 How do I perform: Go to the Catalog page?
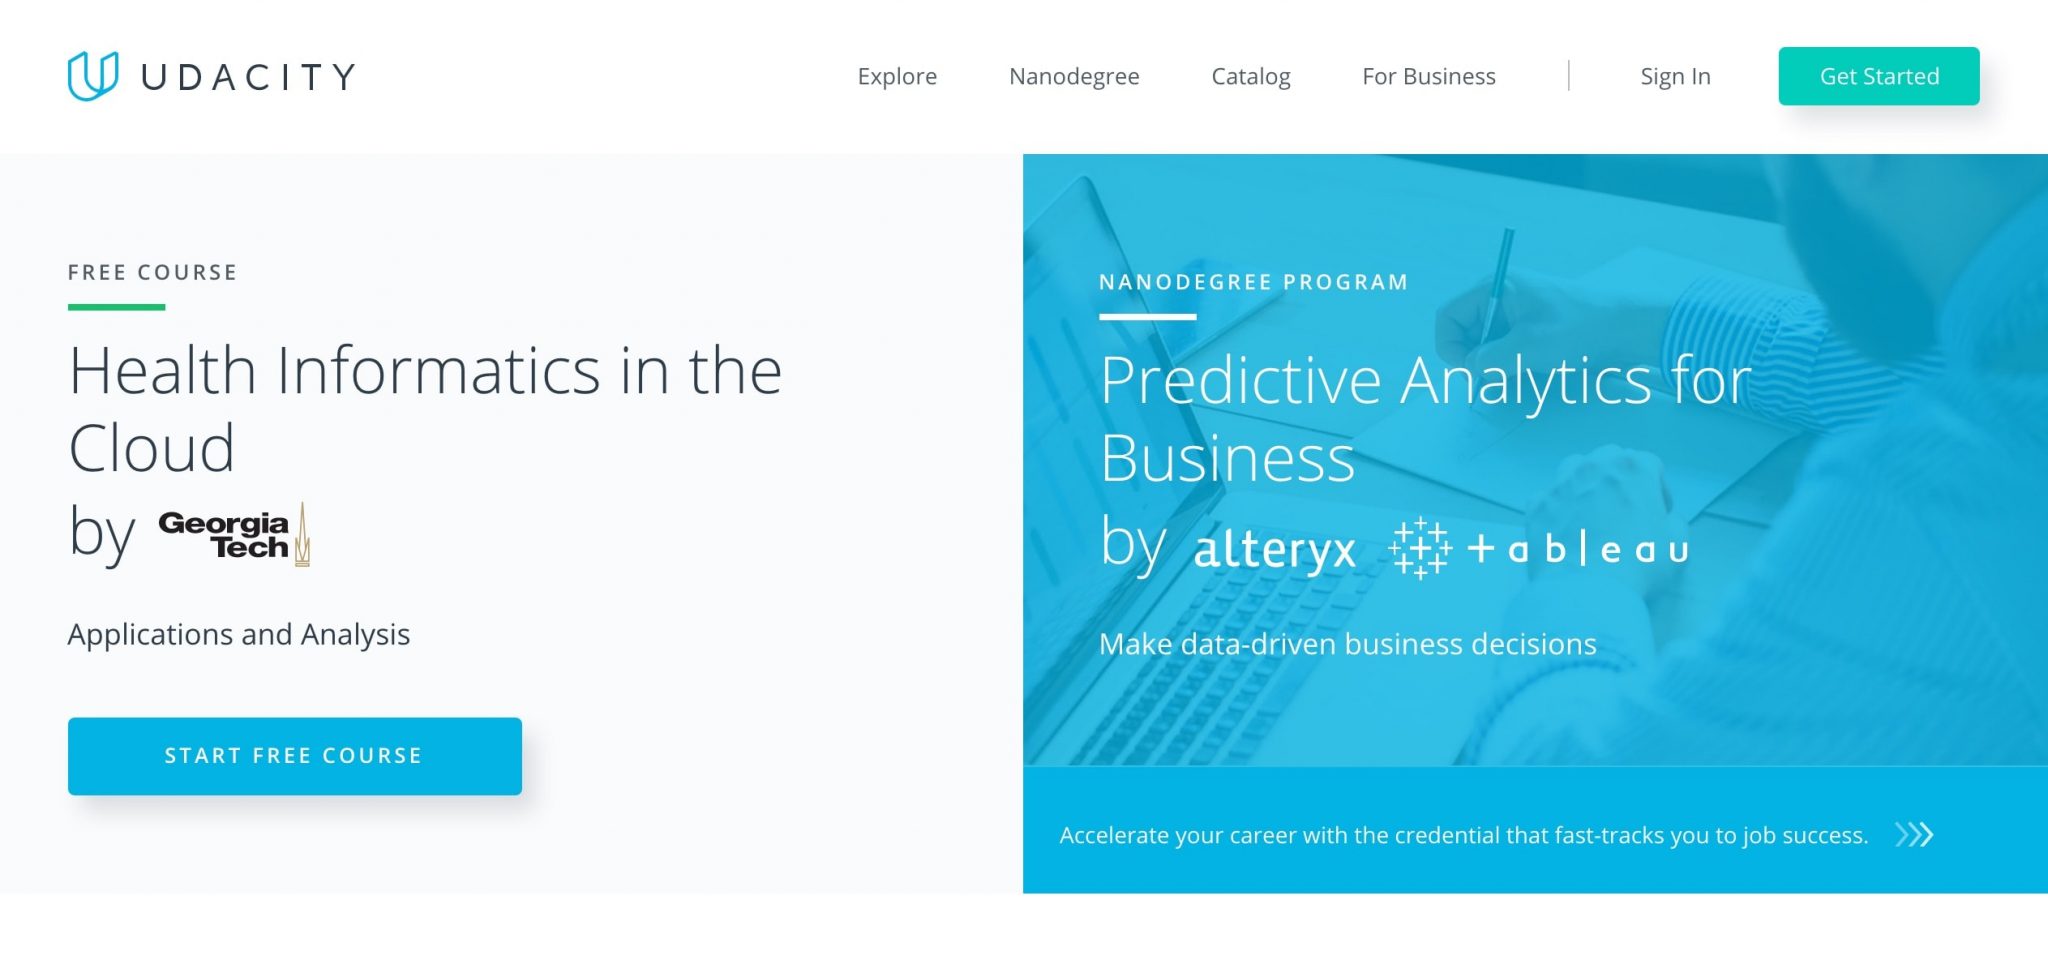pos(1250,77)
